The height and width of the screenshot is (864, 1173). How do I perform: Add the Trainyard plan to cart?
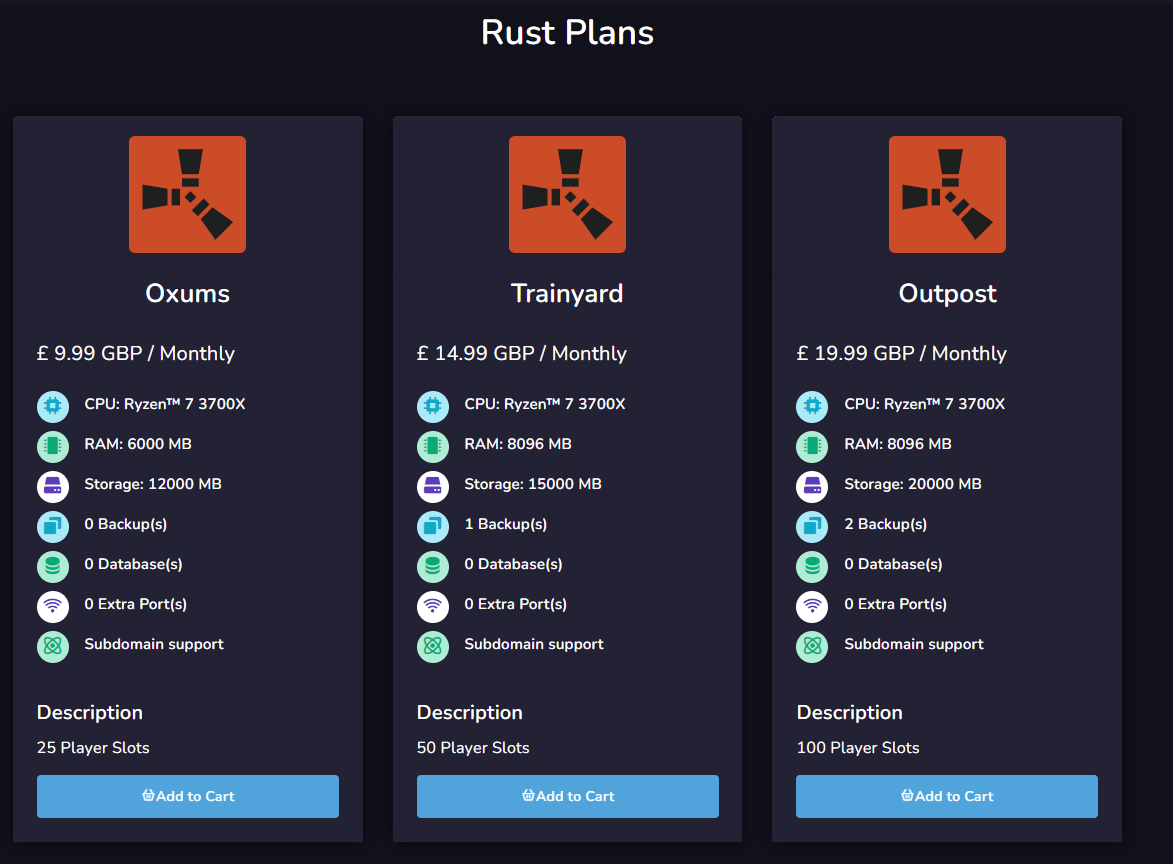point(568,796)
